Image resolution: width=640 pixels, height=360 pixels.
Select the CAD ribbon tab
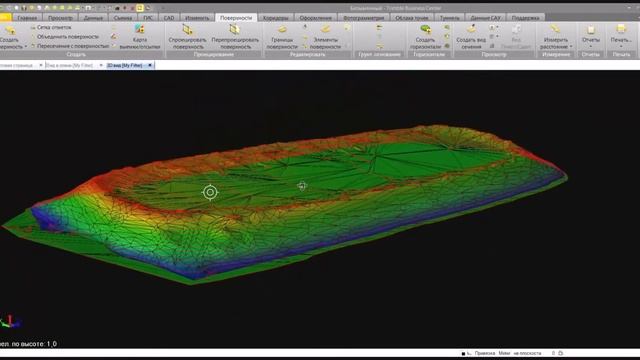pos(169,18)
